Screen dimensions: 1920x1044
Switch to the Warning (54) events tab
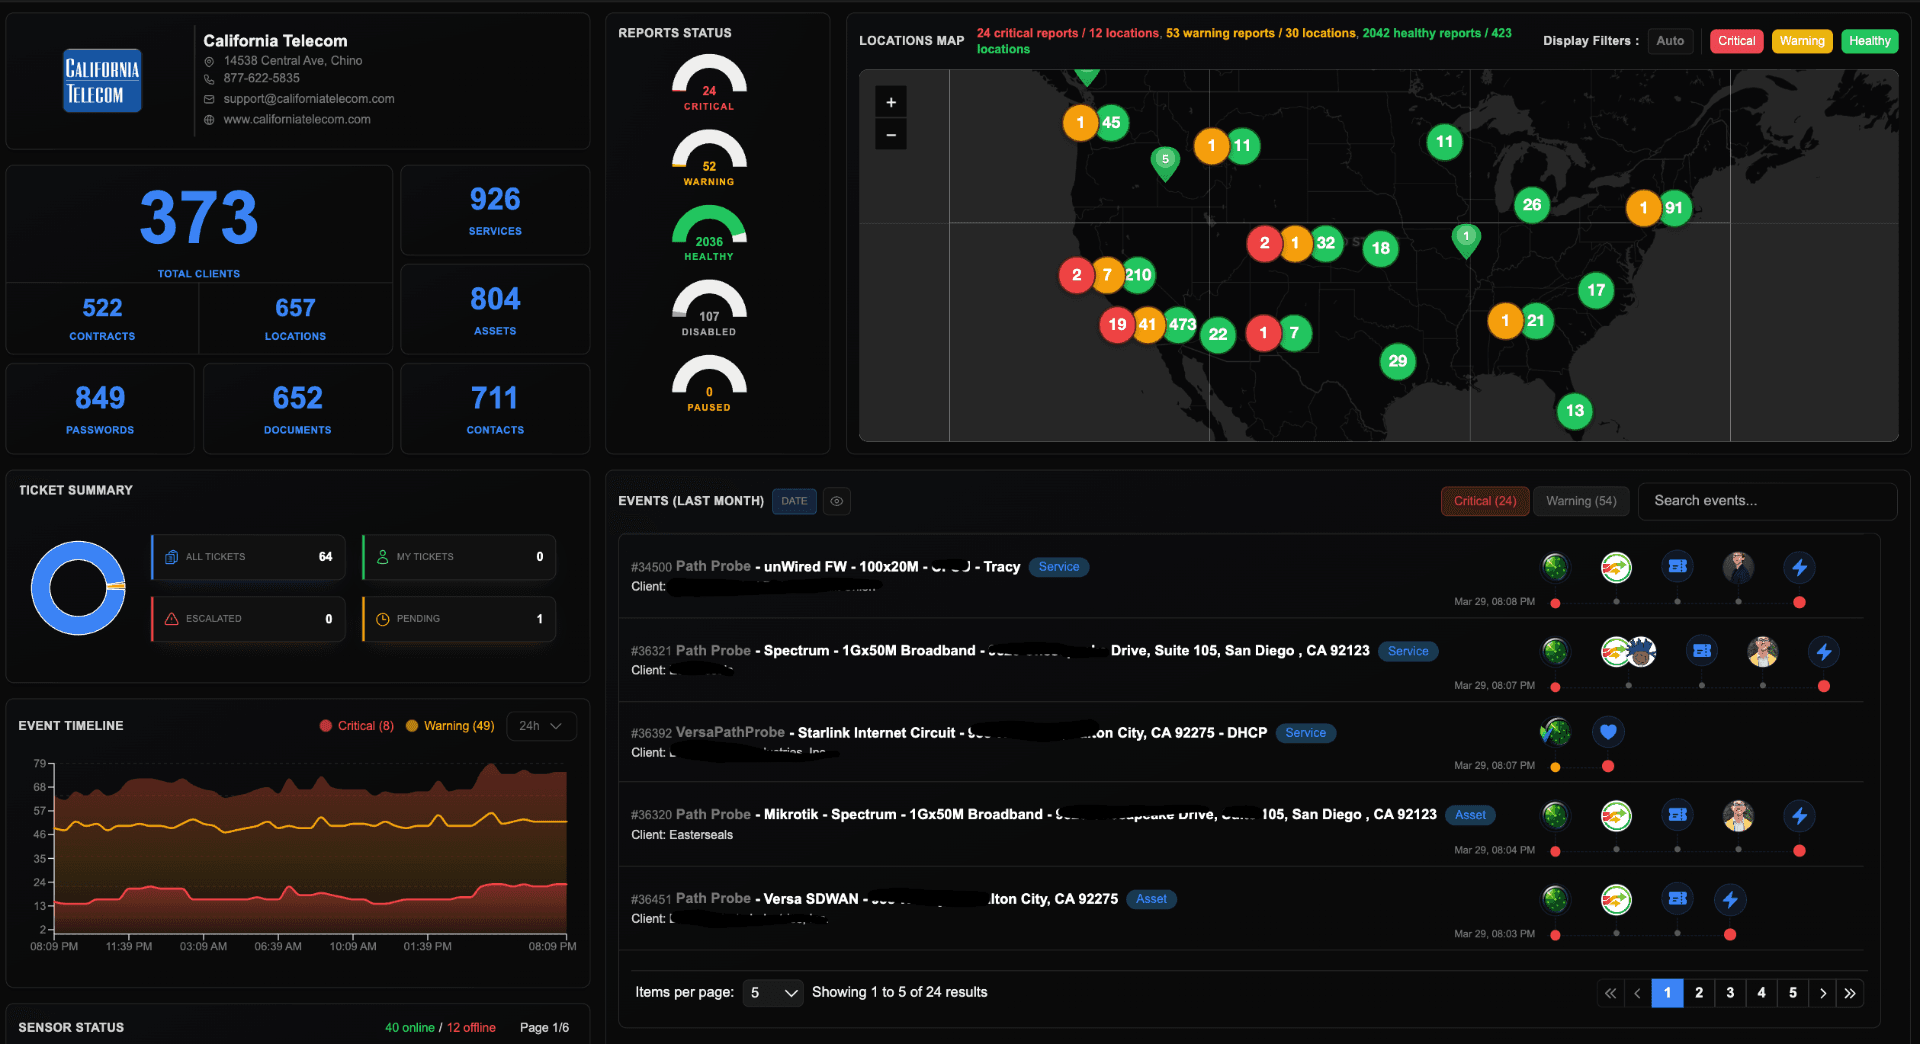[x=1581, y=500]
